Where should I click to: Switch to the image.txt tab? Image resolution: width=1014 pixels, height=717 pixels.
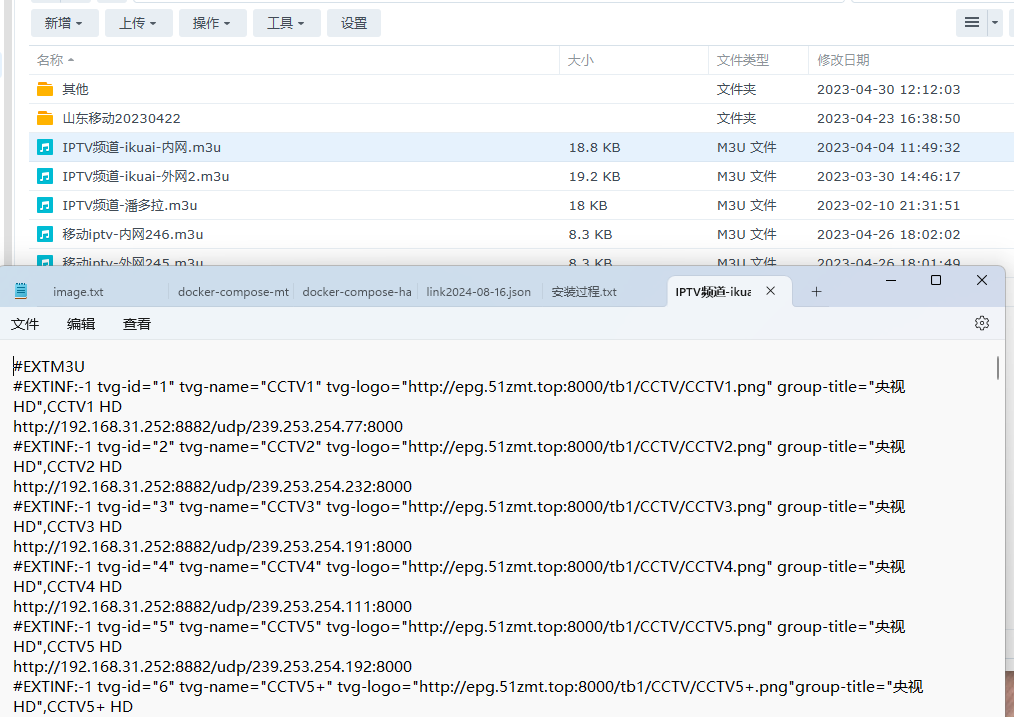click(78, 292)
